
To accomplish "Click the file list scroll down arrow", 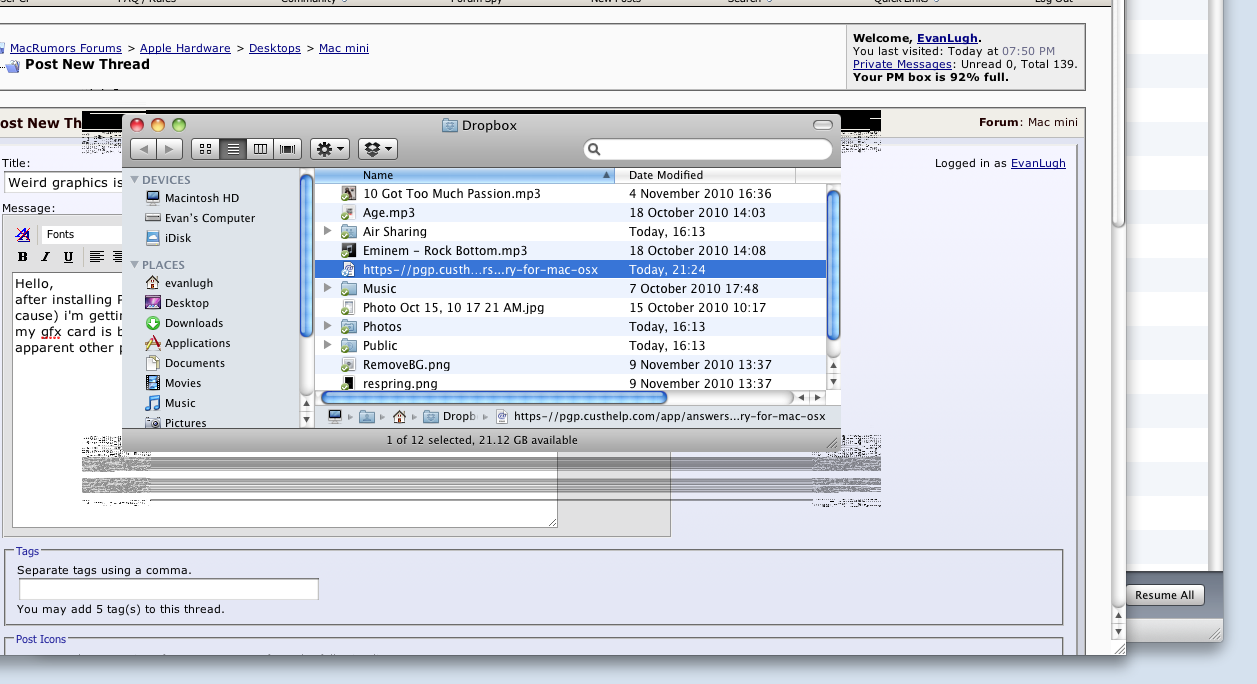I will (833, 382).
